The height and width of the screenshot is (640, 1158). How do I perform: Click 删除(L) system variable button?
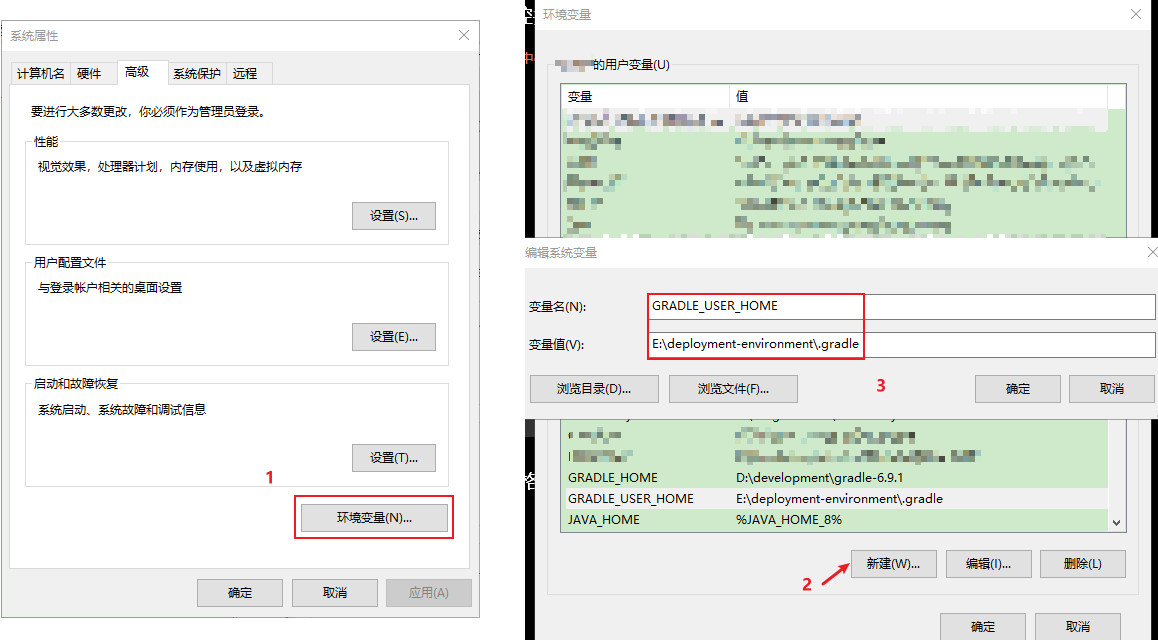tap(1083, 564)
